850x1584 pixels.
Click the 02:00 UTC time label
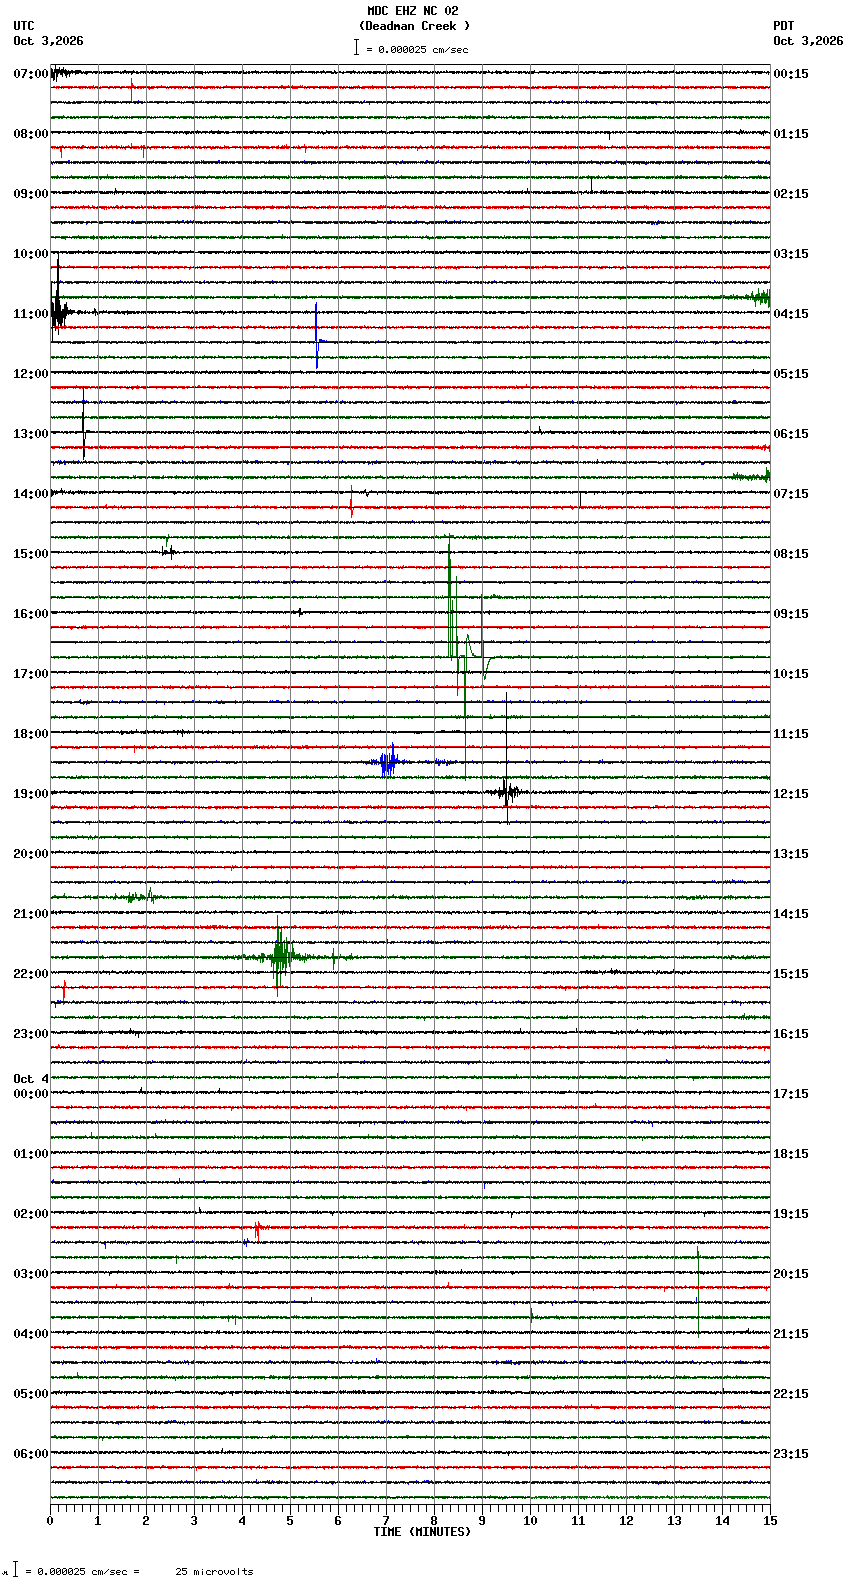[31, 1214]
